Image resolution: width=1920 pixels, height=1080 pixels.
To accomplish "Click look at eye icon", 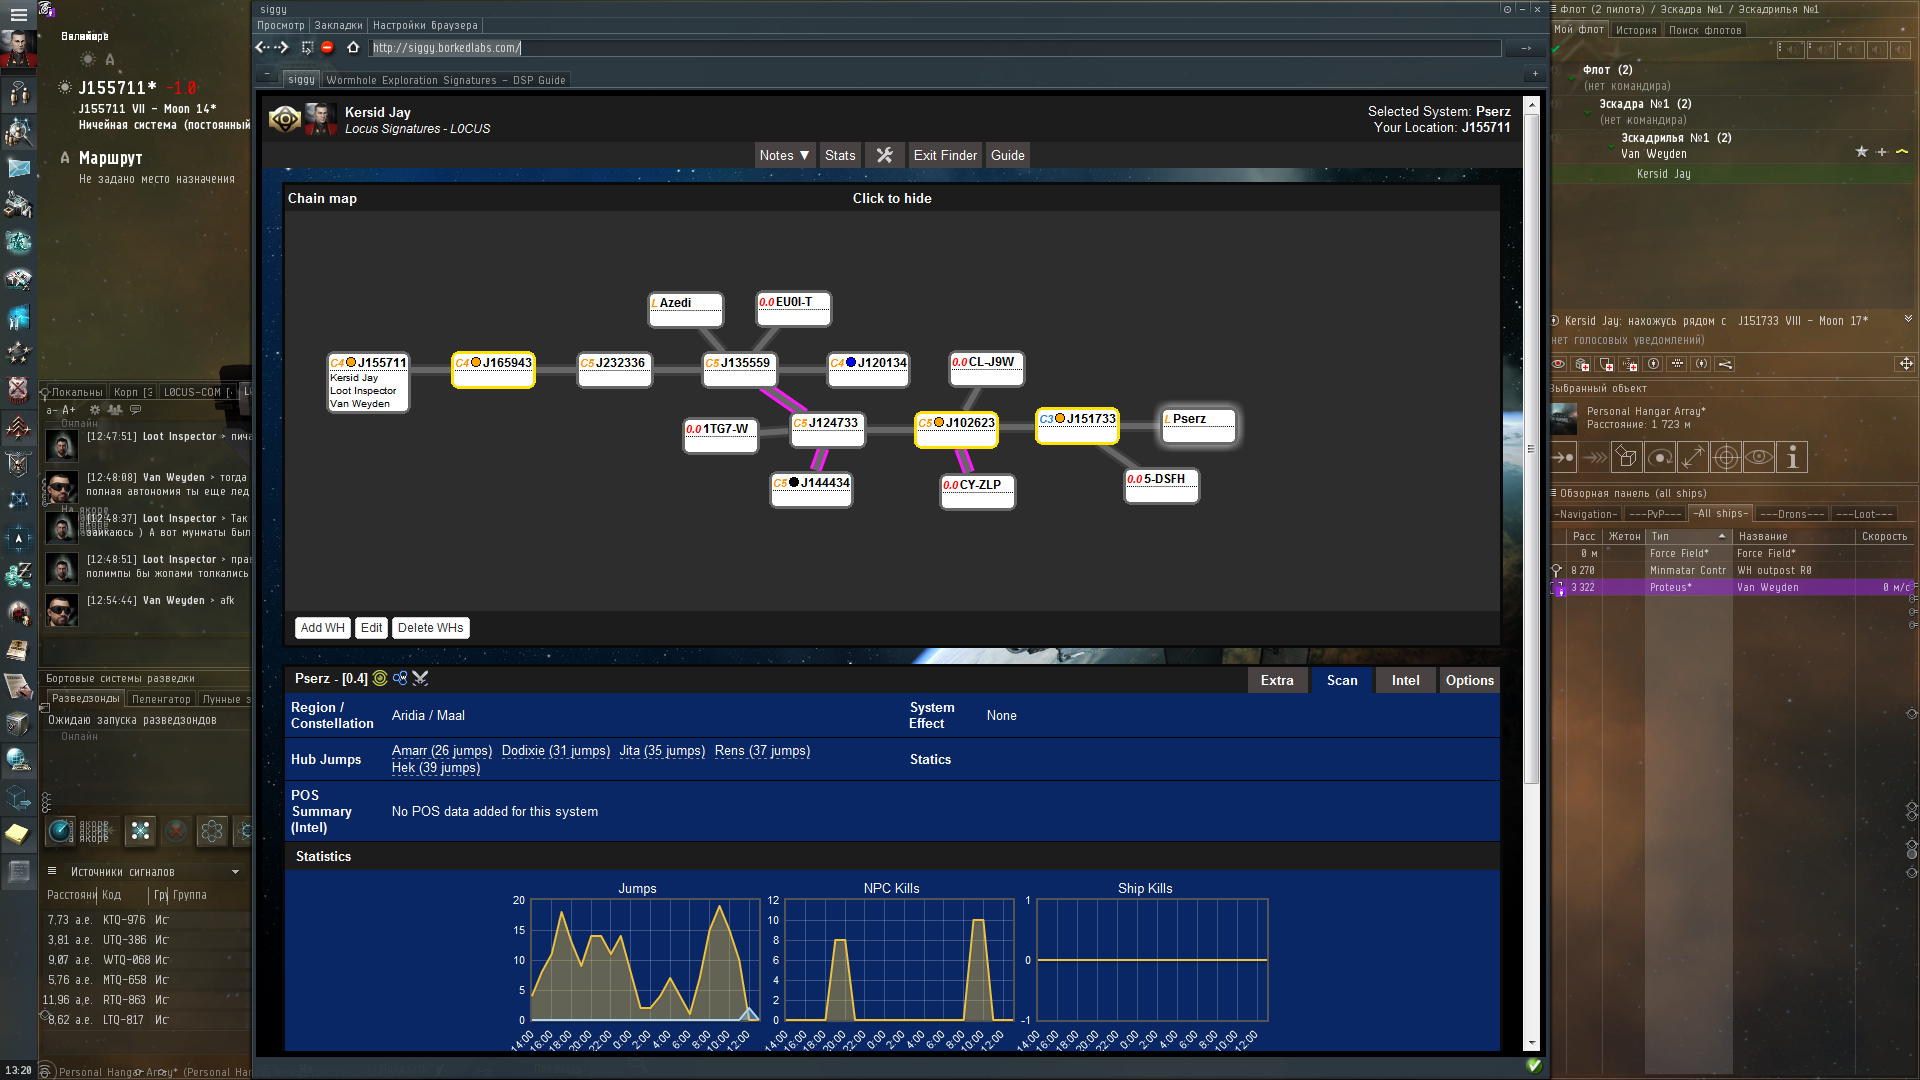I will pyautogui.click(x=1759, y=458).
